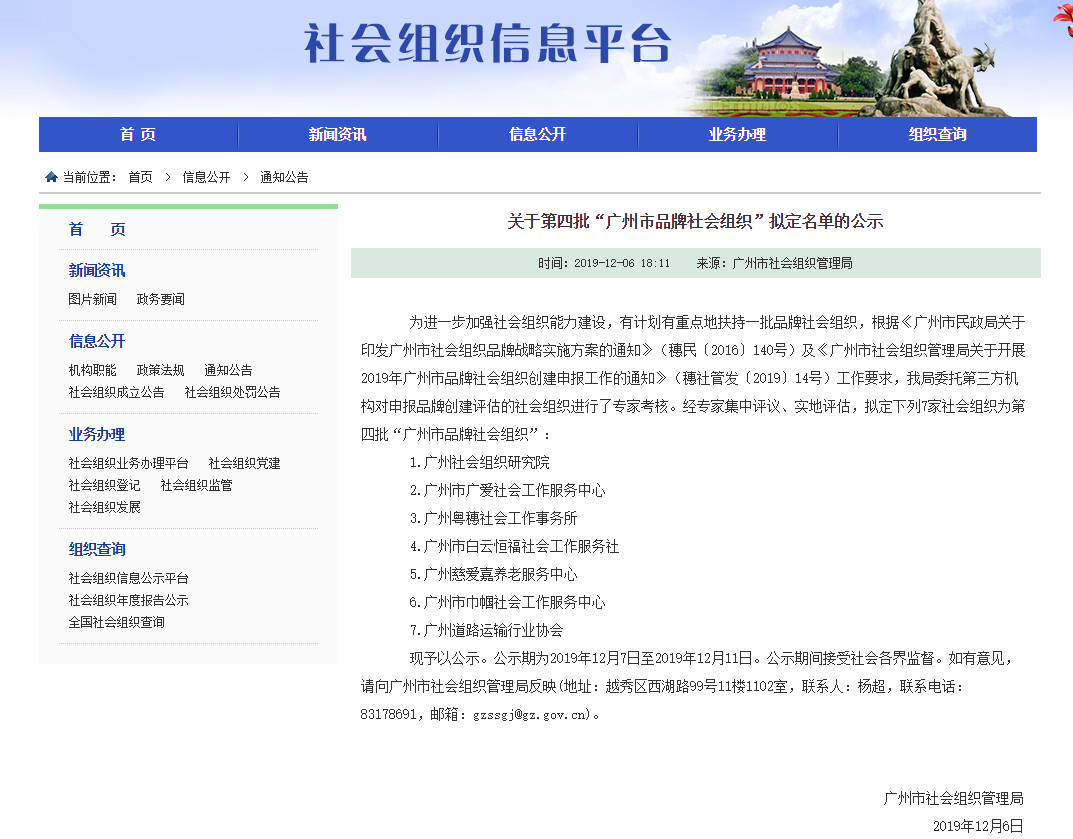Open 首页 in the blue navigation bar
1073x839 pixels.
coord(138,134)
